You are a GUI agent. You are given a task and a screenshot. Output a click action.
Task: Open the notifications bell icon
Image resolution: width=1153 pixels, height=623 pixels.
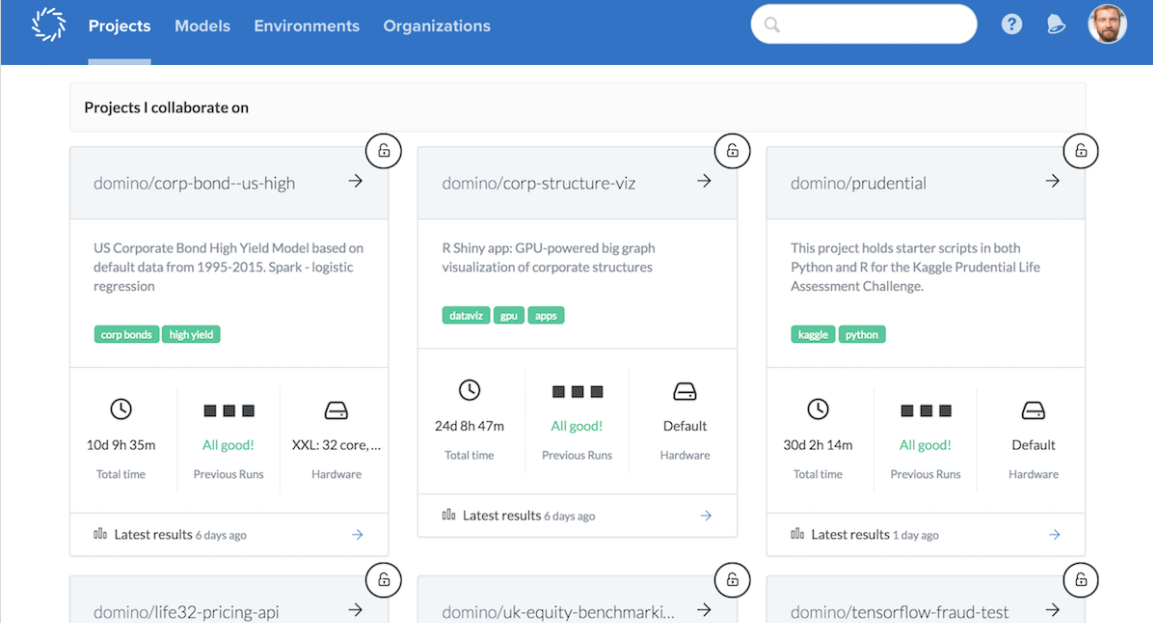(x=1056, y=24)
